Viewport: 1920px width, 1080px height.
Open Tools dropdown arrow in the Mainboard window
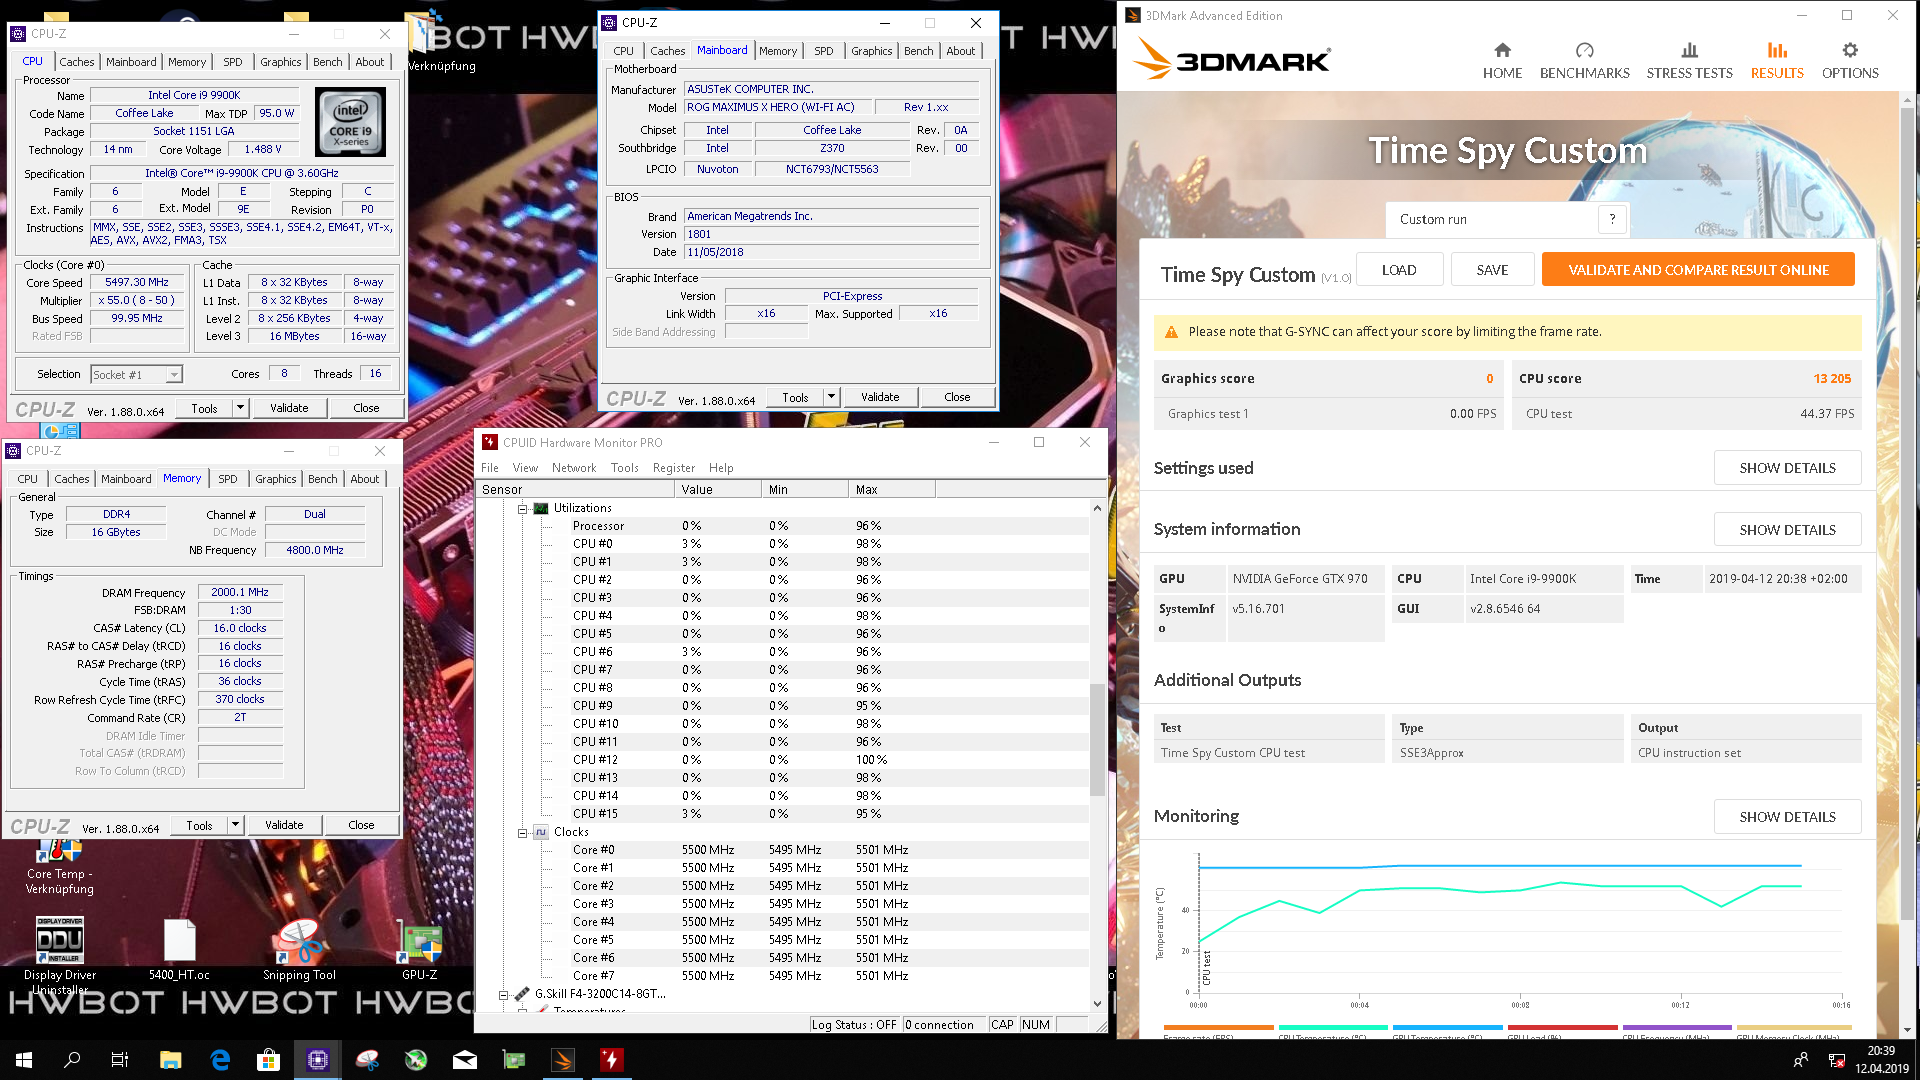pyautogui.click(x=831, y=397)
